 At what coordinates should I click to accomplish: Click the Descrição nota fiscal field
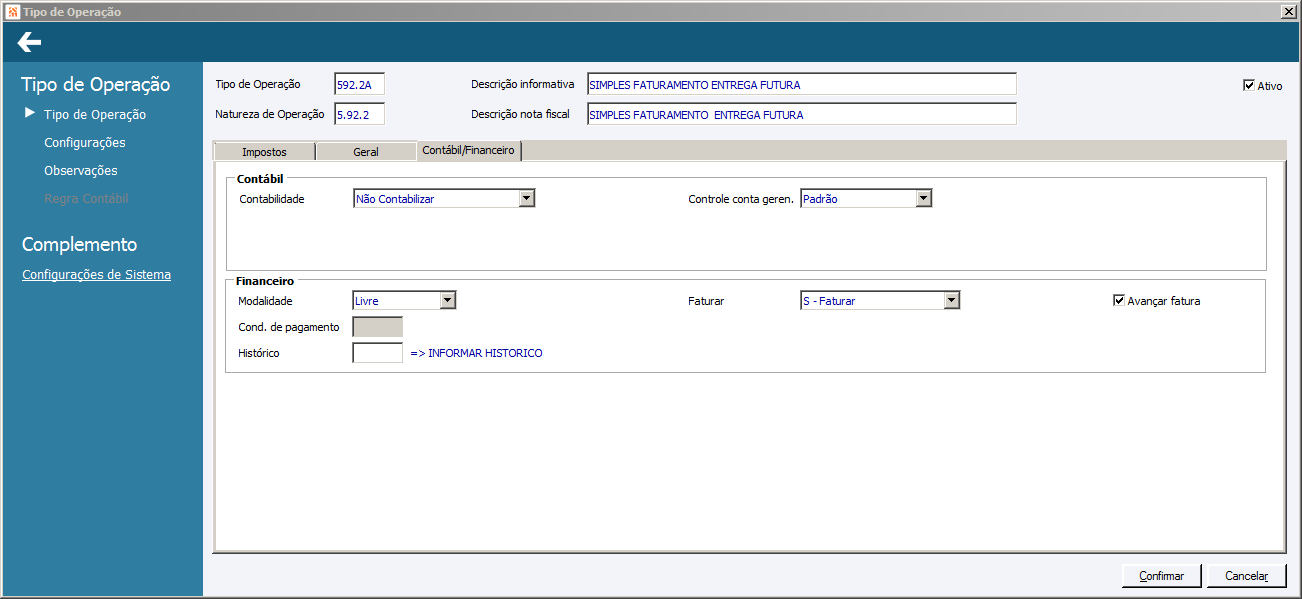(x=801, y=114)
